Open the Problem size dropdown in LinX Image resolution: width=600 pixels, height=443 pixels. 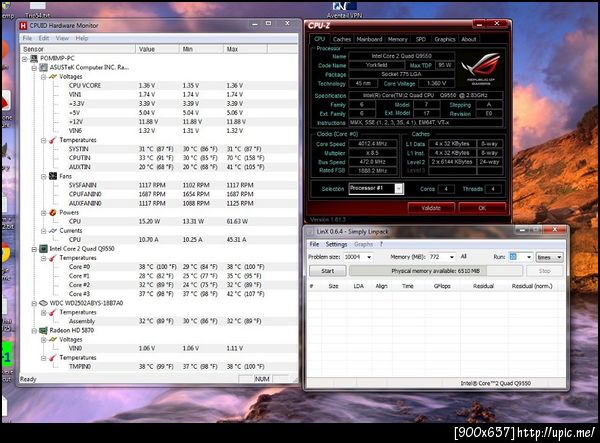coord(369,257)
